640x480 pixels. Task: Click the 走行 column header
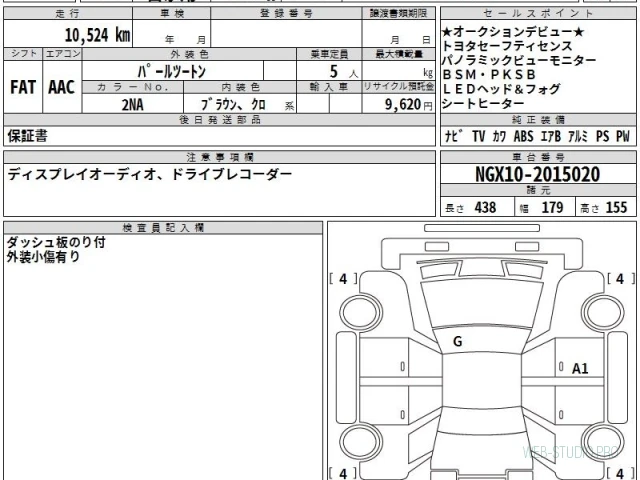pos(68,13)
